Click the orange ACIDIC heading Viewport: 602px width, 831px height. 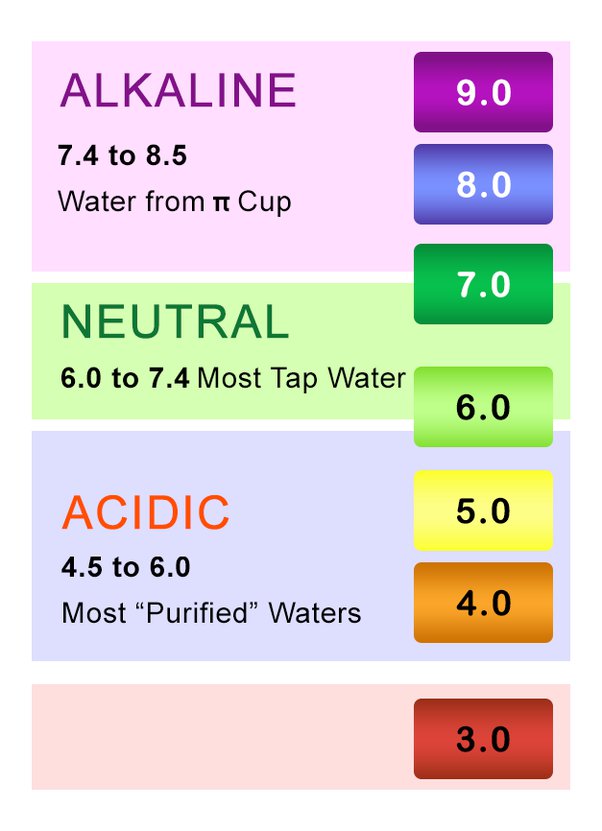[146, 513]
